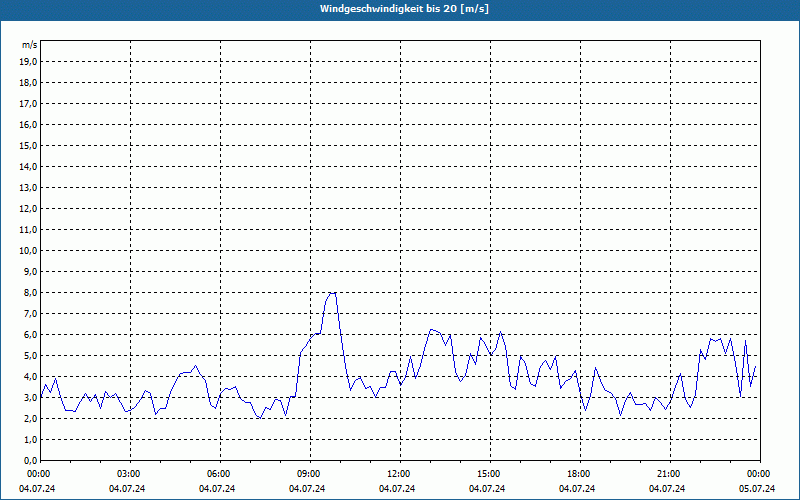
Task: Select the '04.07.24' date under 03:00
Action: coord(127,489)
